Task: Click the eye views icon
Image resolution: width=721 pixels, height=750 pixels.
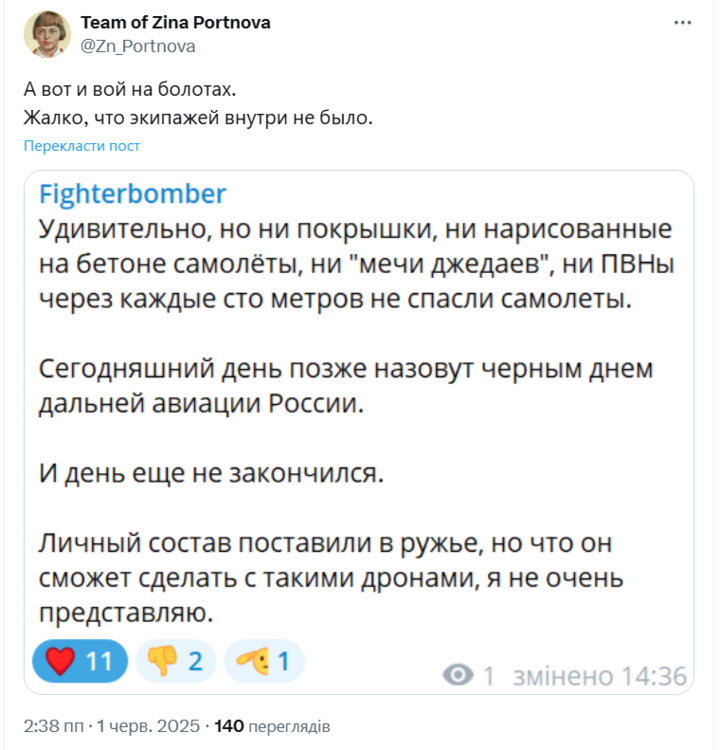Action: point(459,676)
